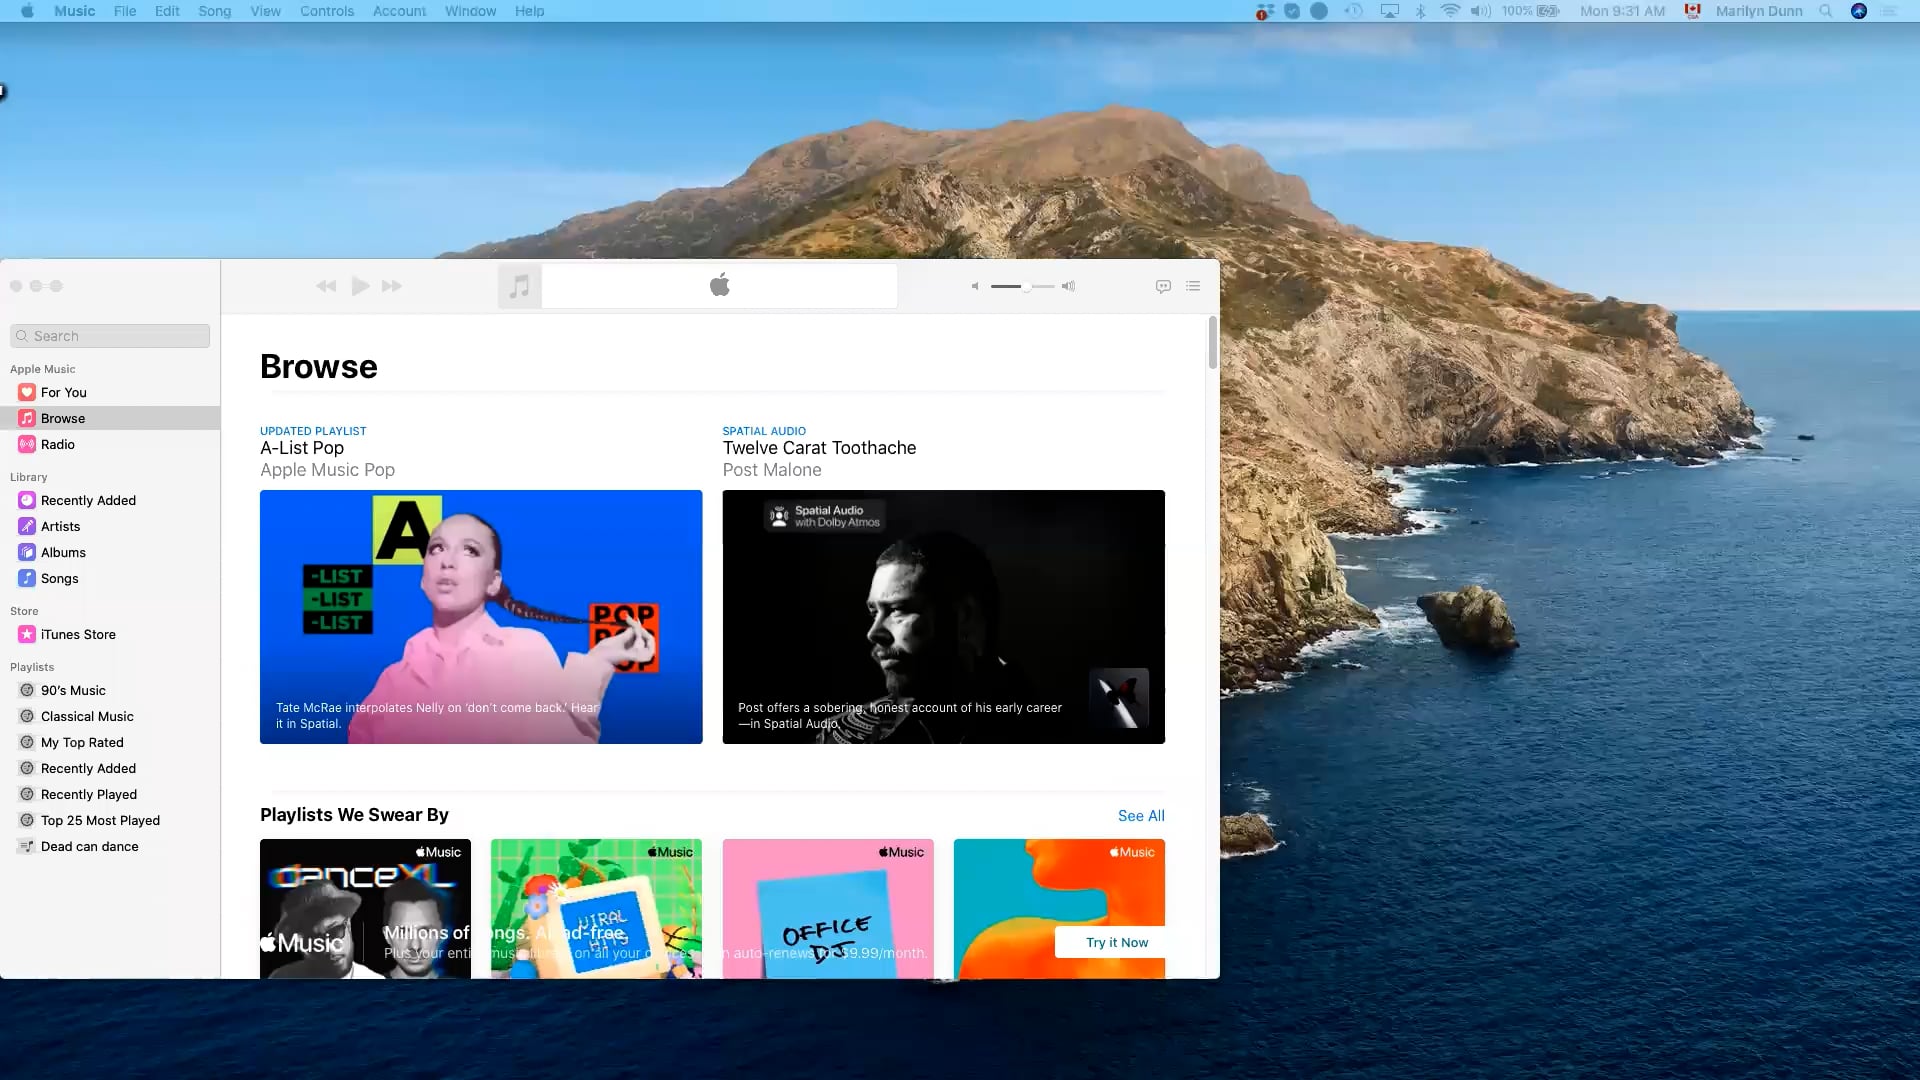Open the Account menu
The height and width of the screenshot is (1080, 1920).
point(399,11)
